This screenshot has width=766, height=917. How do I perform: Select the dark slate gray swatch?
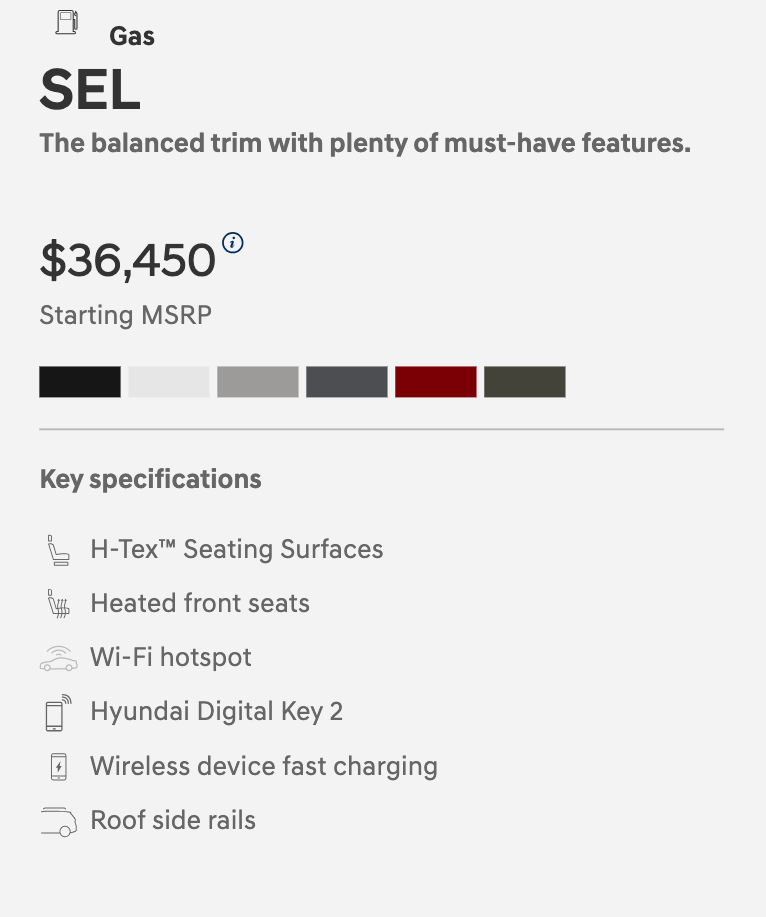(x=347, y=382)
